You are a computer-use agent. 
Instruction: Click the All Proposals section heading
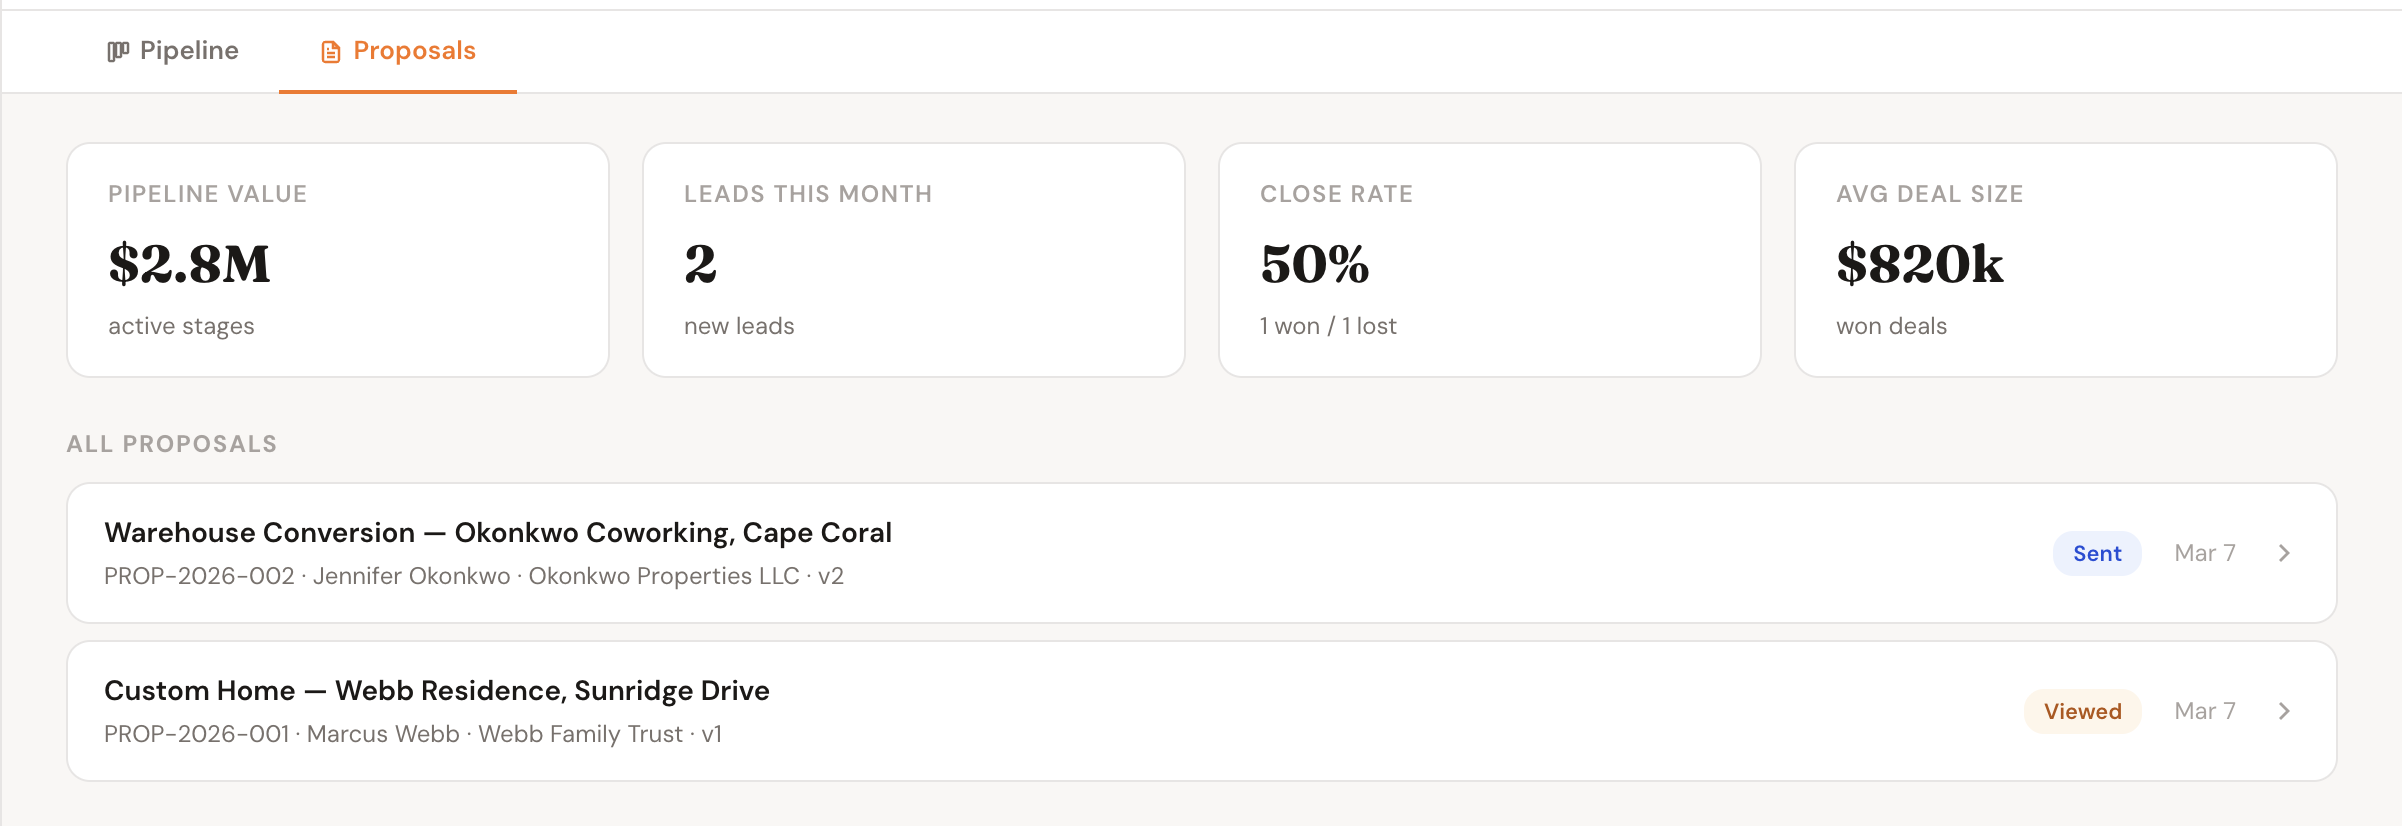172,444
